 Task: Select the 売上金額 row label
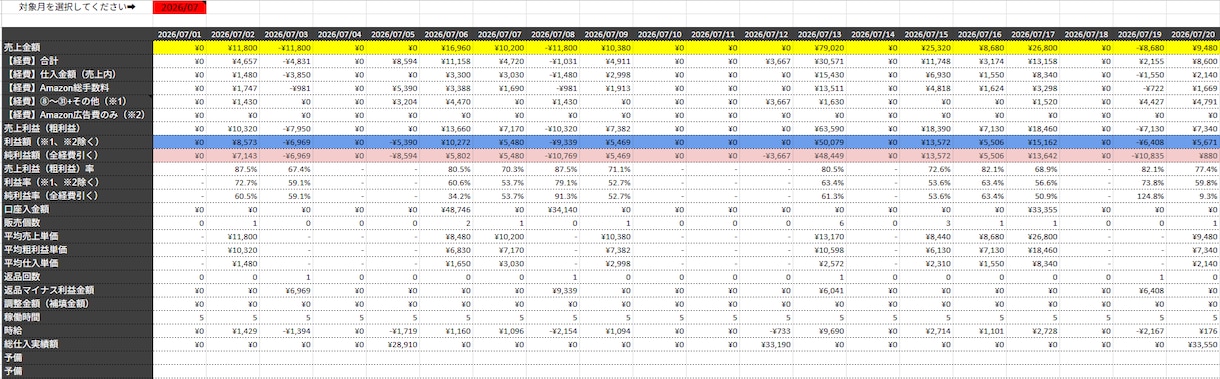point(77,47)
